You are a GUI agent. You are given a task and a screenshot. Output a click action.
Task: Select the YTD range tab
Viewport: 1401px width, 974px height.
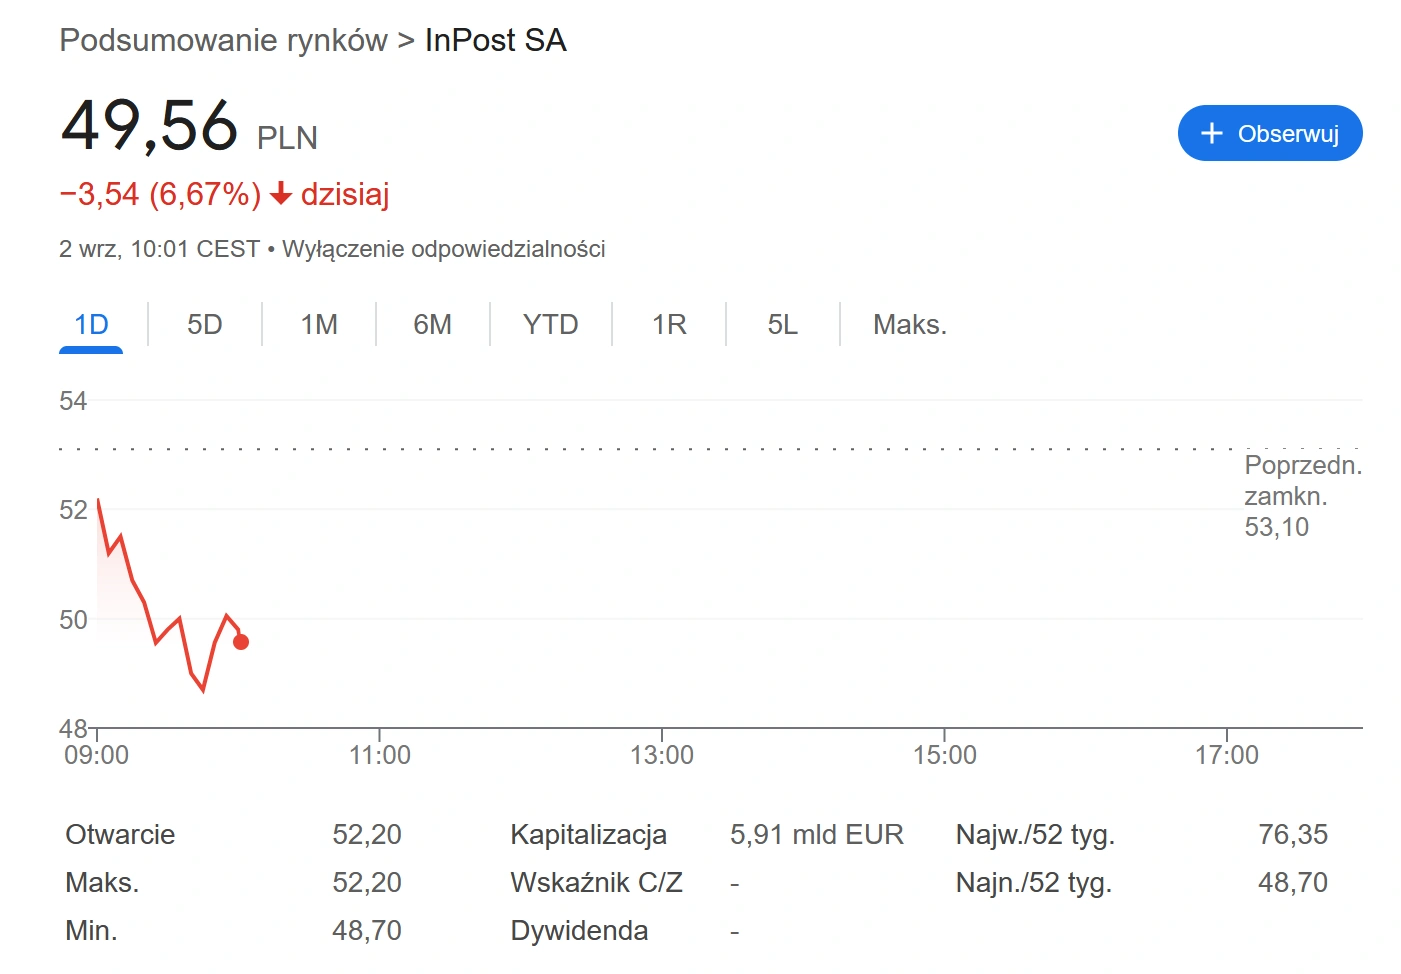click(x=551, y=325)
